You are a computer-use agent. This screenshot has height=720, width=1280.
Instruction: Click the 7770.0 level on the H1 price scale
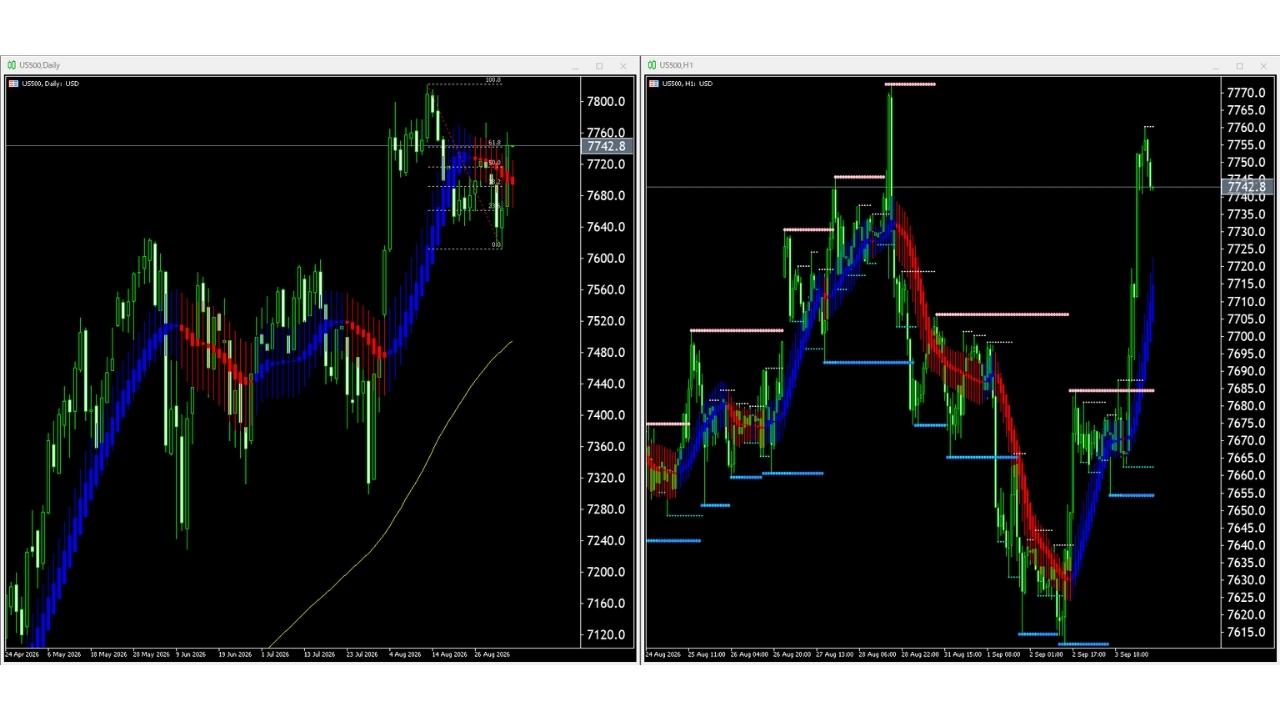[1246, 93]
